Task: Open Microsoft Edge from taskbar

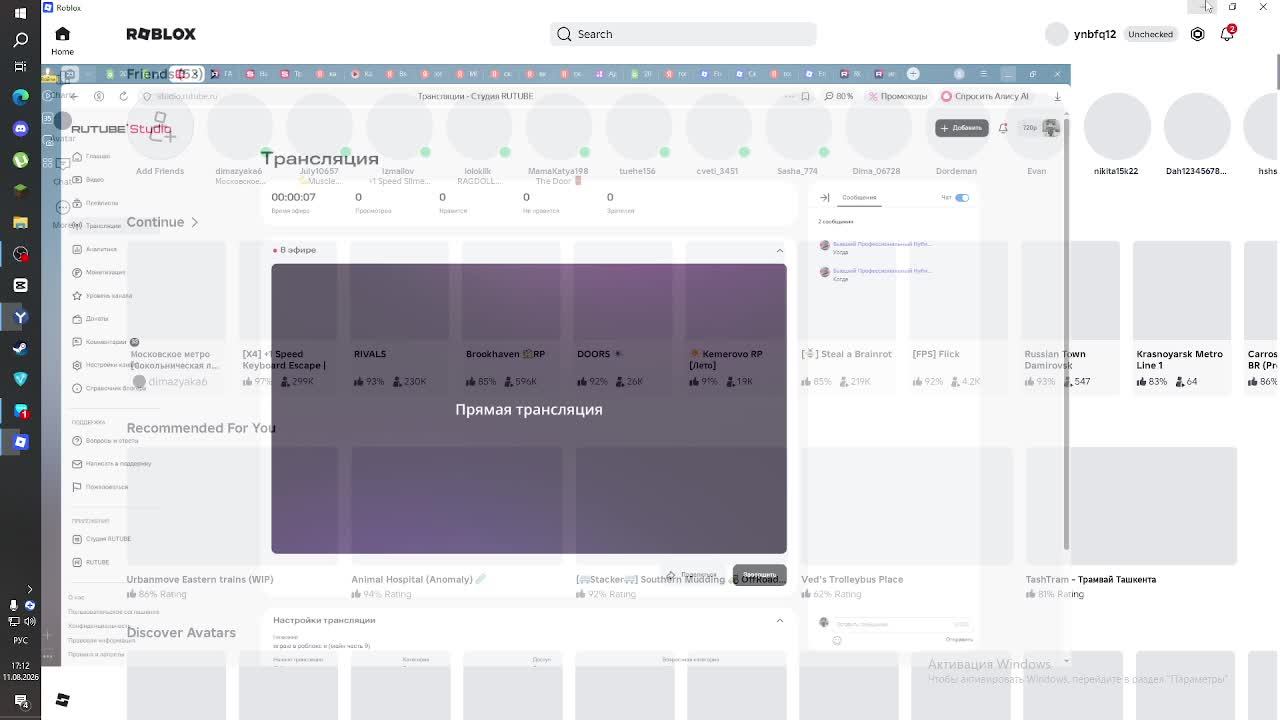Action: coord(21,97)
